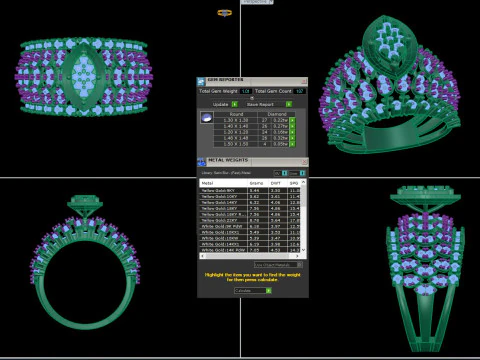Click the ring model in top-view viewport

click(x=84, y=77)
